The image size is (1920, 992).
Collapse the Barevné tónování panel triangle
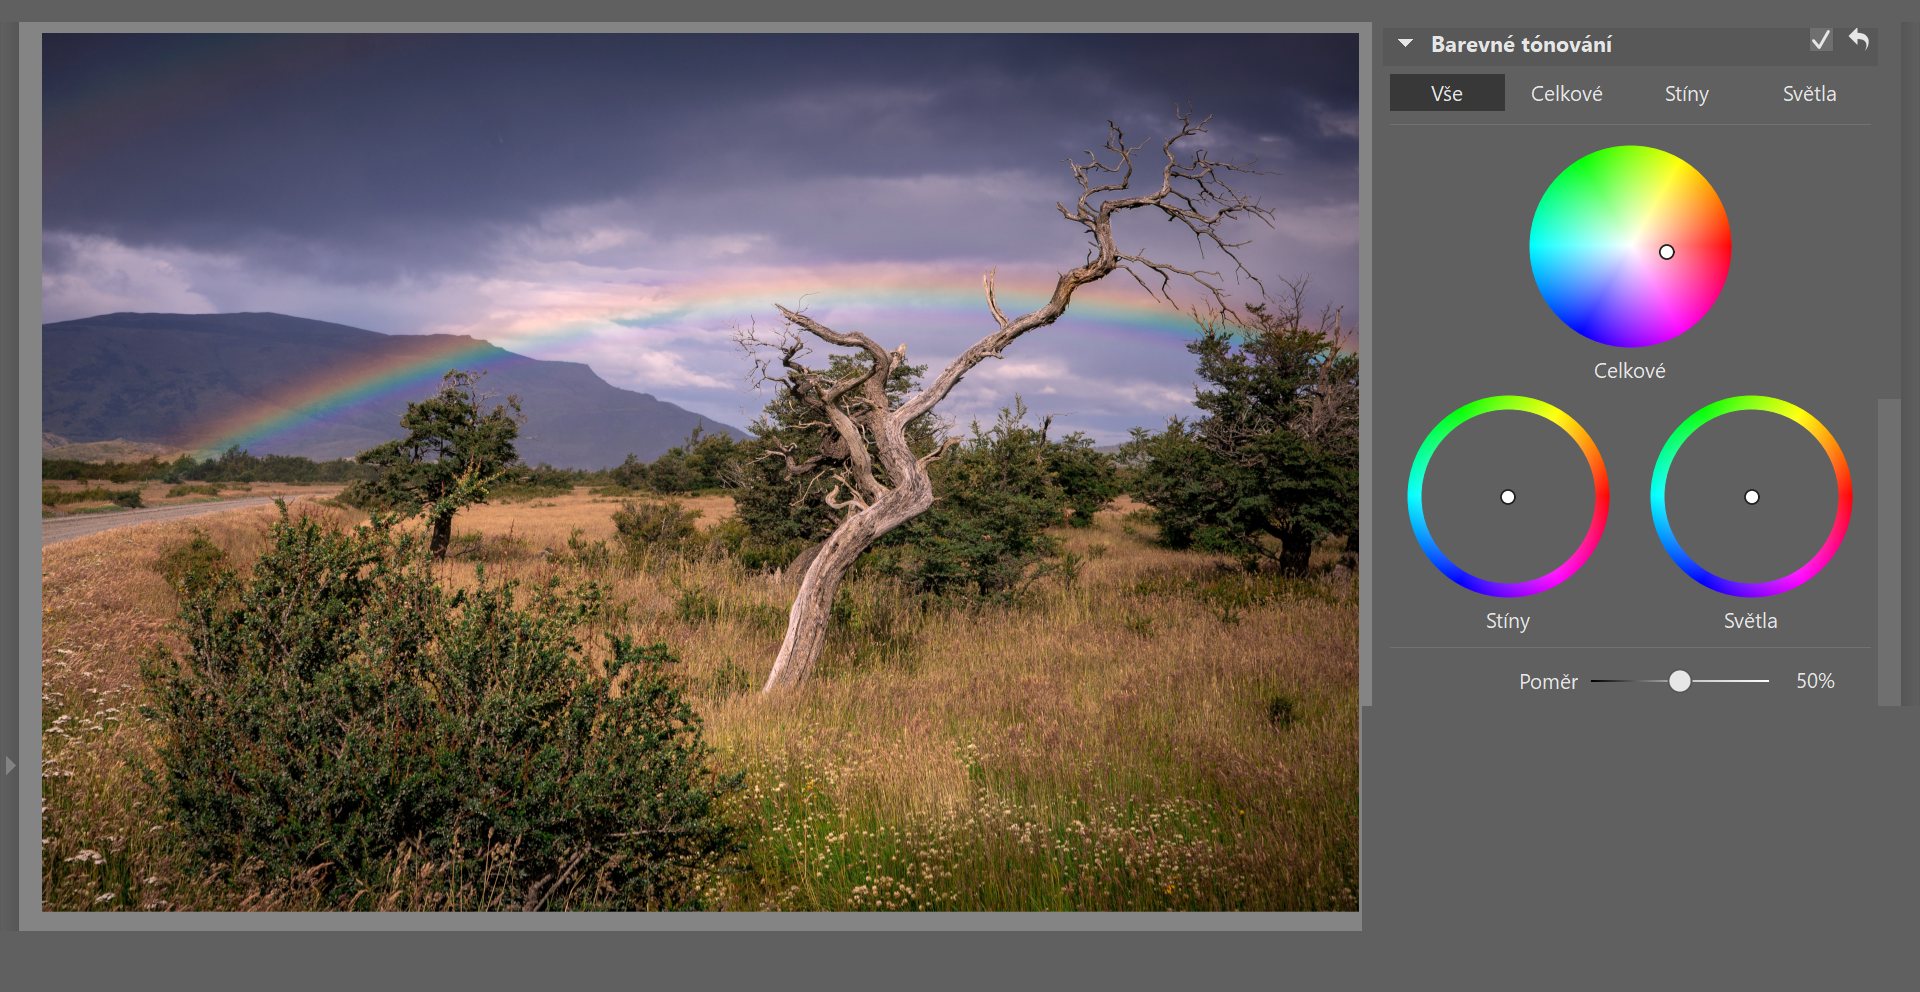[x=1405, y=44]
